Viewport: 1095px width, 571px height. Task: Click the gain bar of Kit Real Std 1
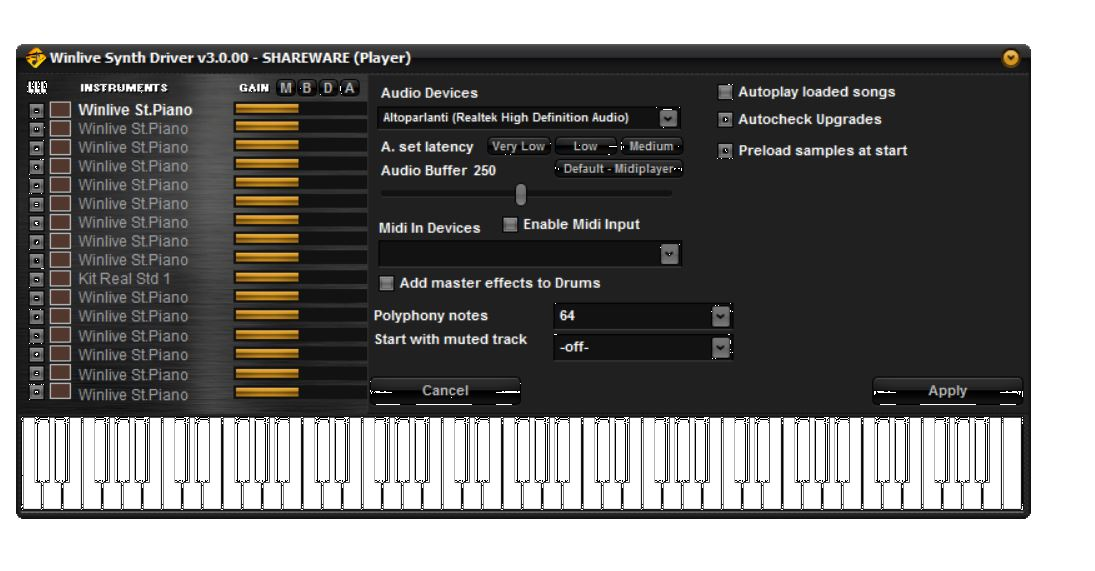300,279
